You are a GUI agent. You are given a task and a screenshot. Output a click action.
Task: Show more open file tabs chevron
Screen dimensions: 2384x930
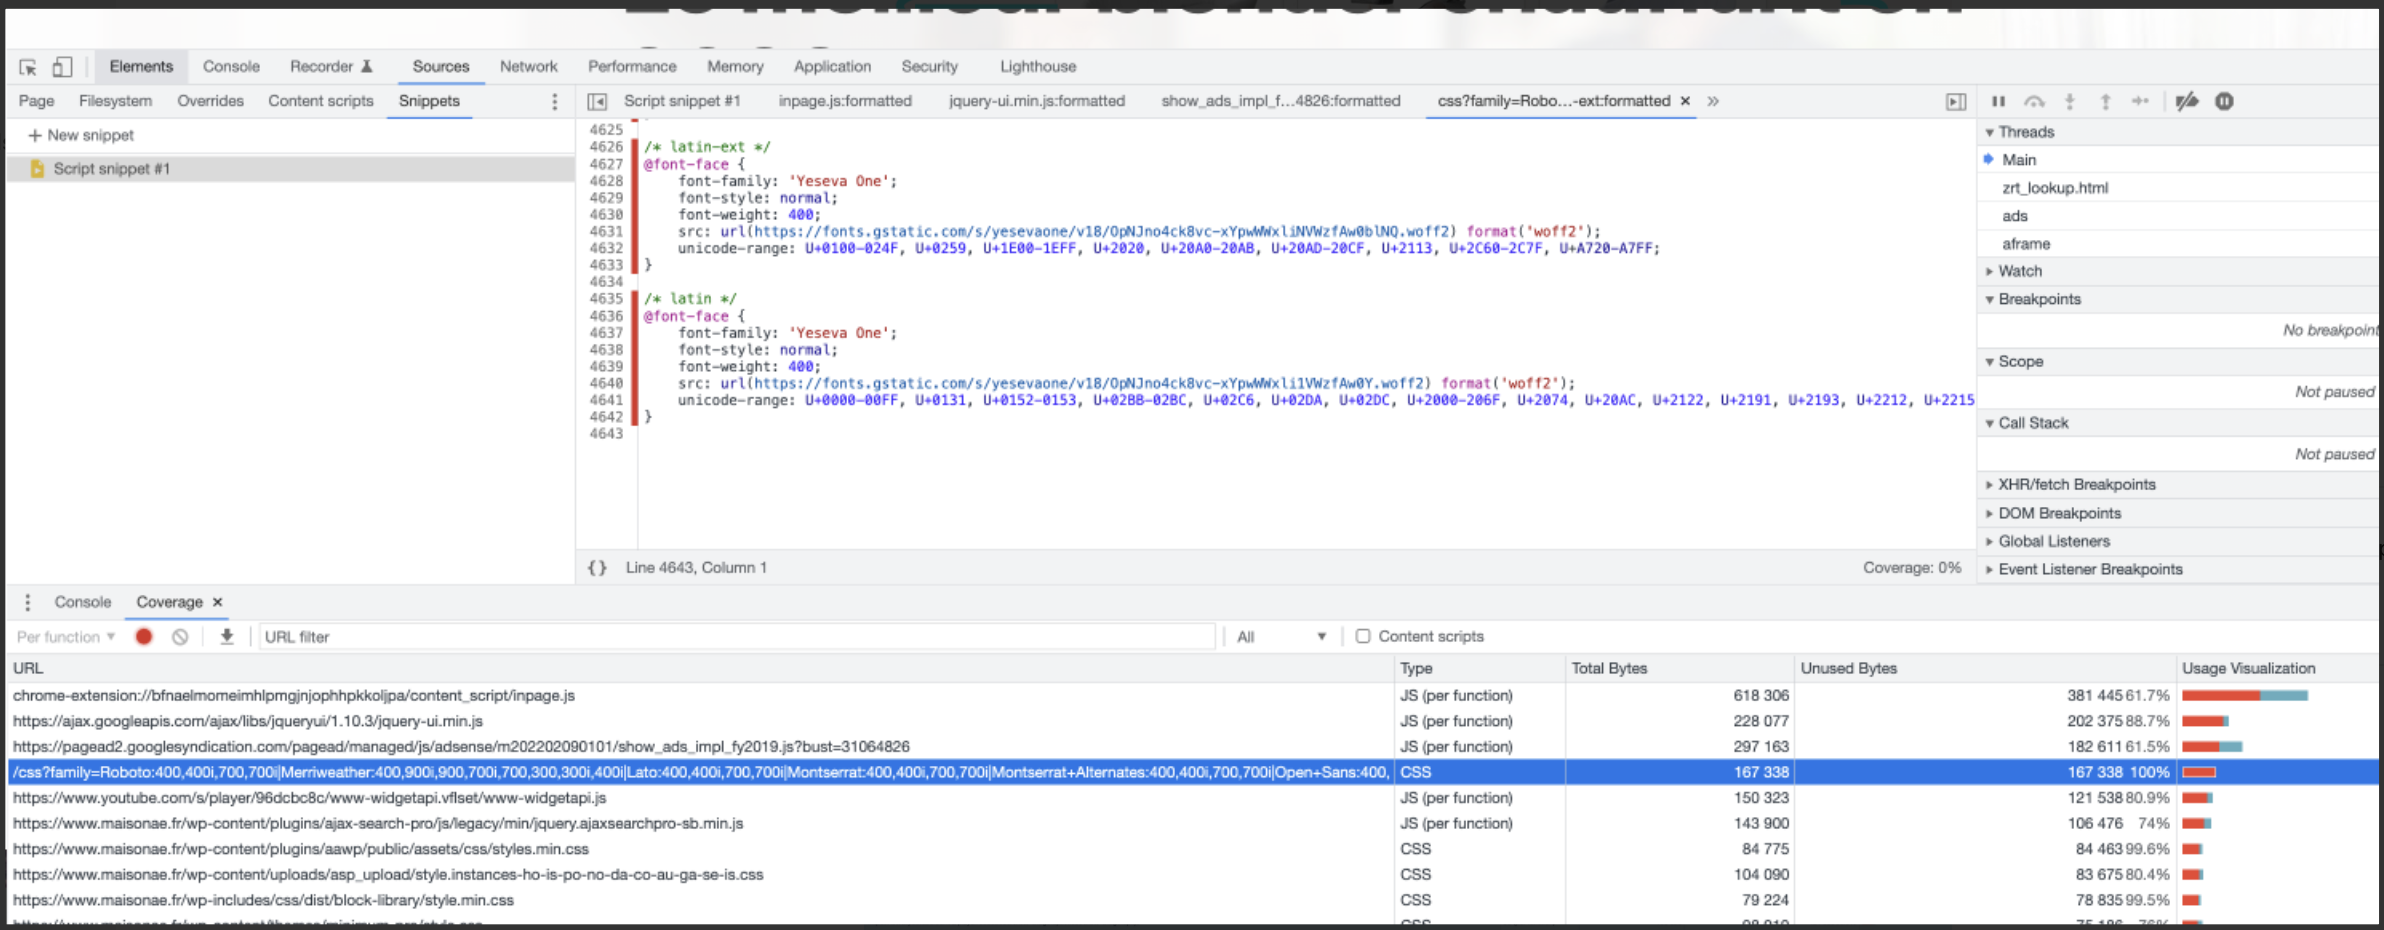tap(1713, 101)
